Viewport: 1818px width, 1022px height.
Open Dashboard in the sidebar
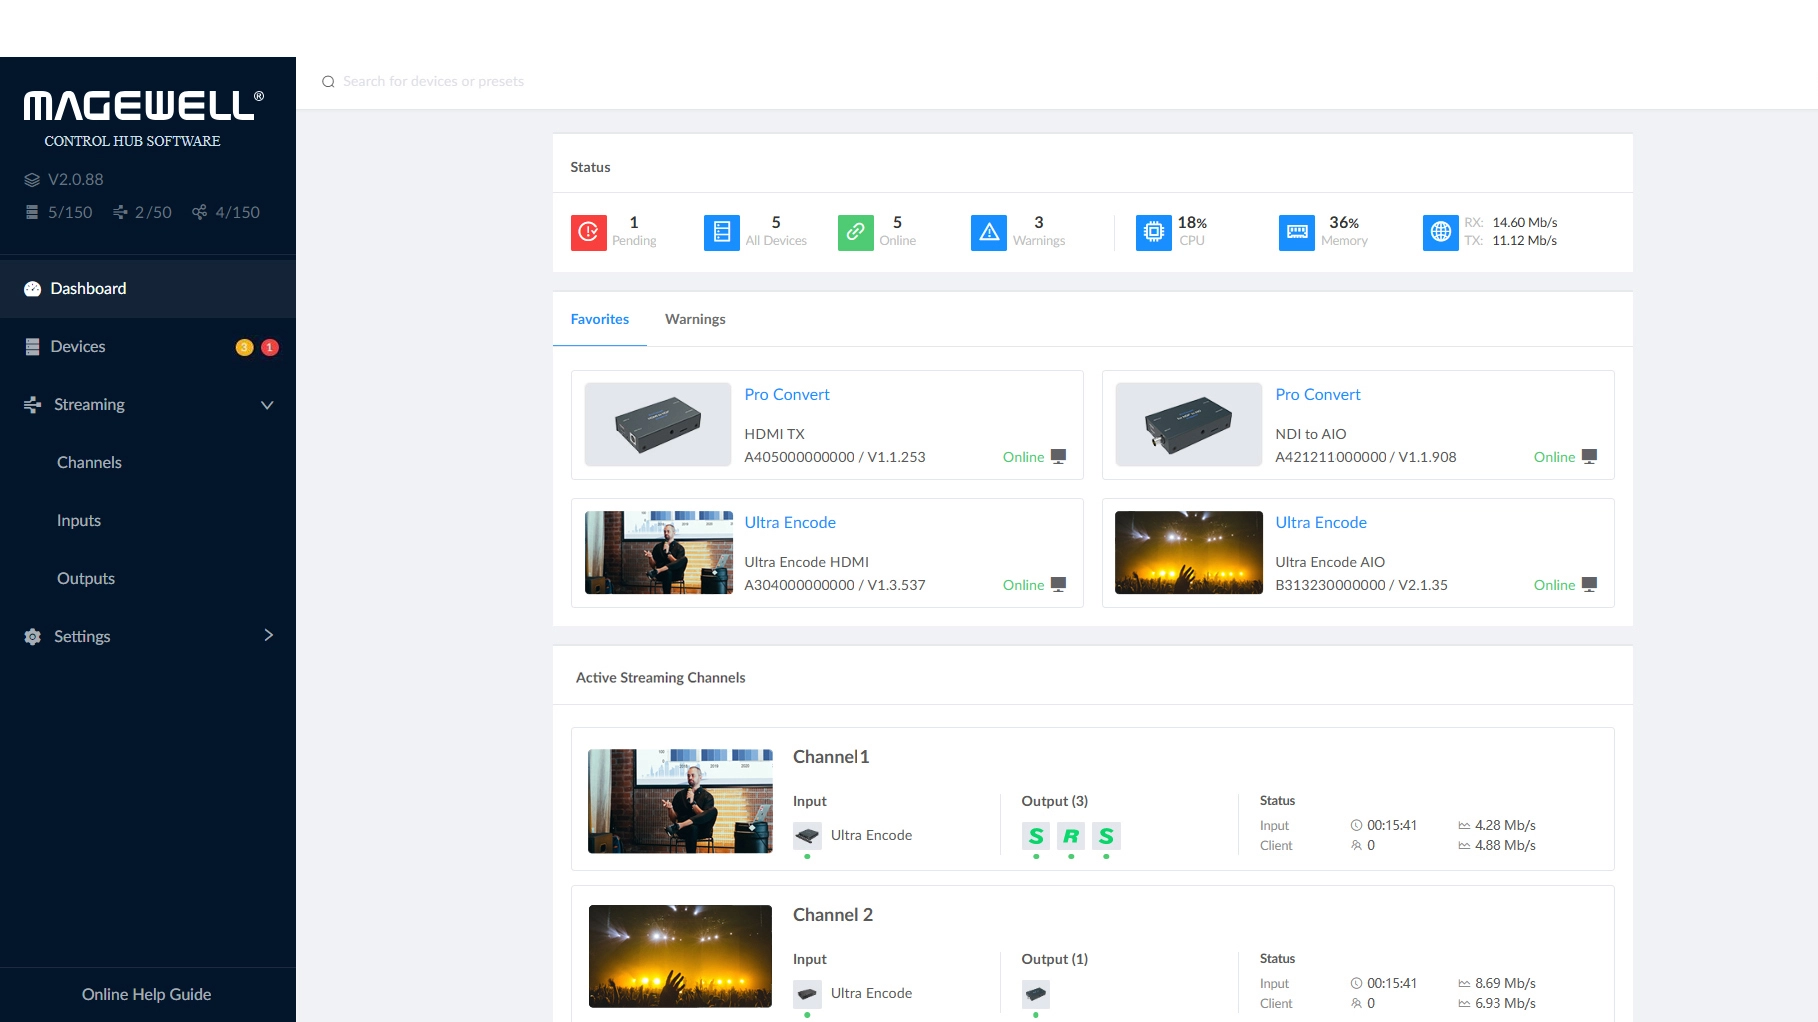pos(148,289)
